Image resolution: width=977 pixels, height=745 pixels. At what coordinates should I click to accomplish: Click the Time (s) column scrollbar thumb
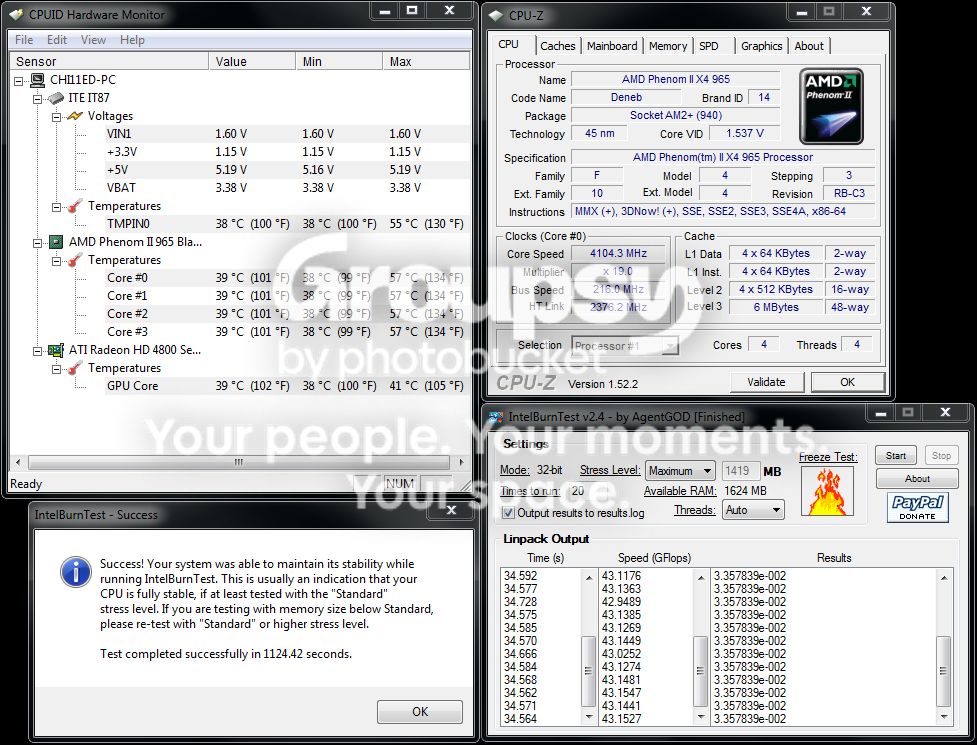(x=588, y=671)
